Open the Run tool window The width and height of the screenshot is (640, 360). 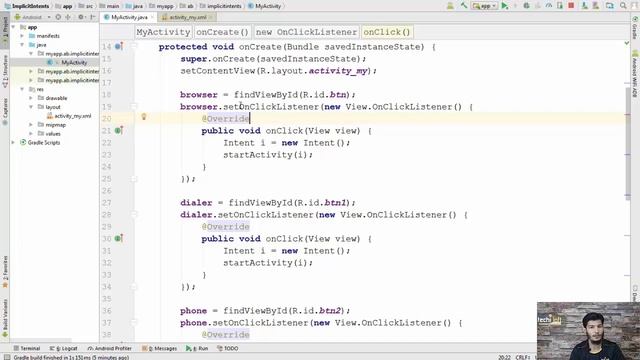(197, 348)
